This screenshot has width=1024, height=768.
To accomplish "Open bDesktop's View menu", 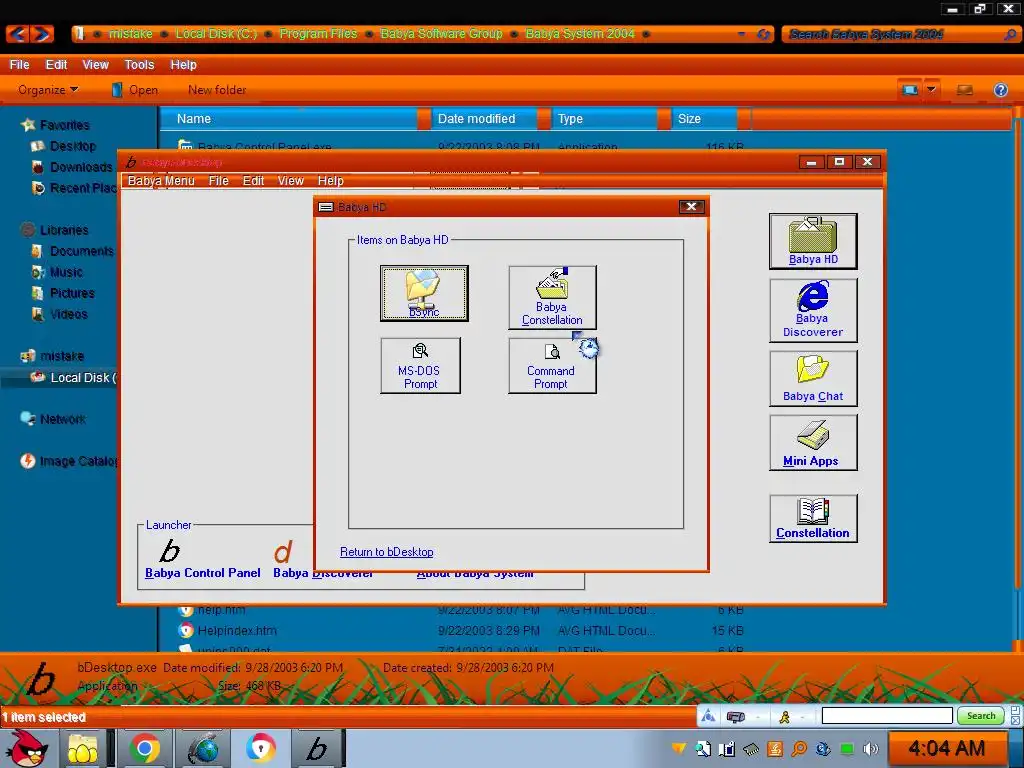I will point(291,181).
